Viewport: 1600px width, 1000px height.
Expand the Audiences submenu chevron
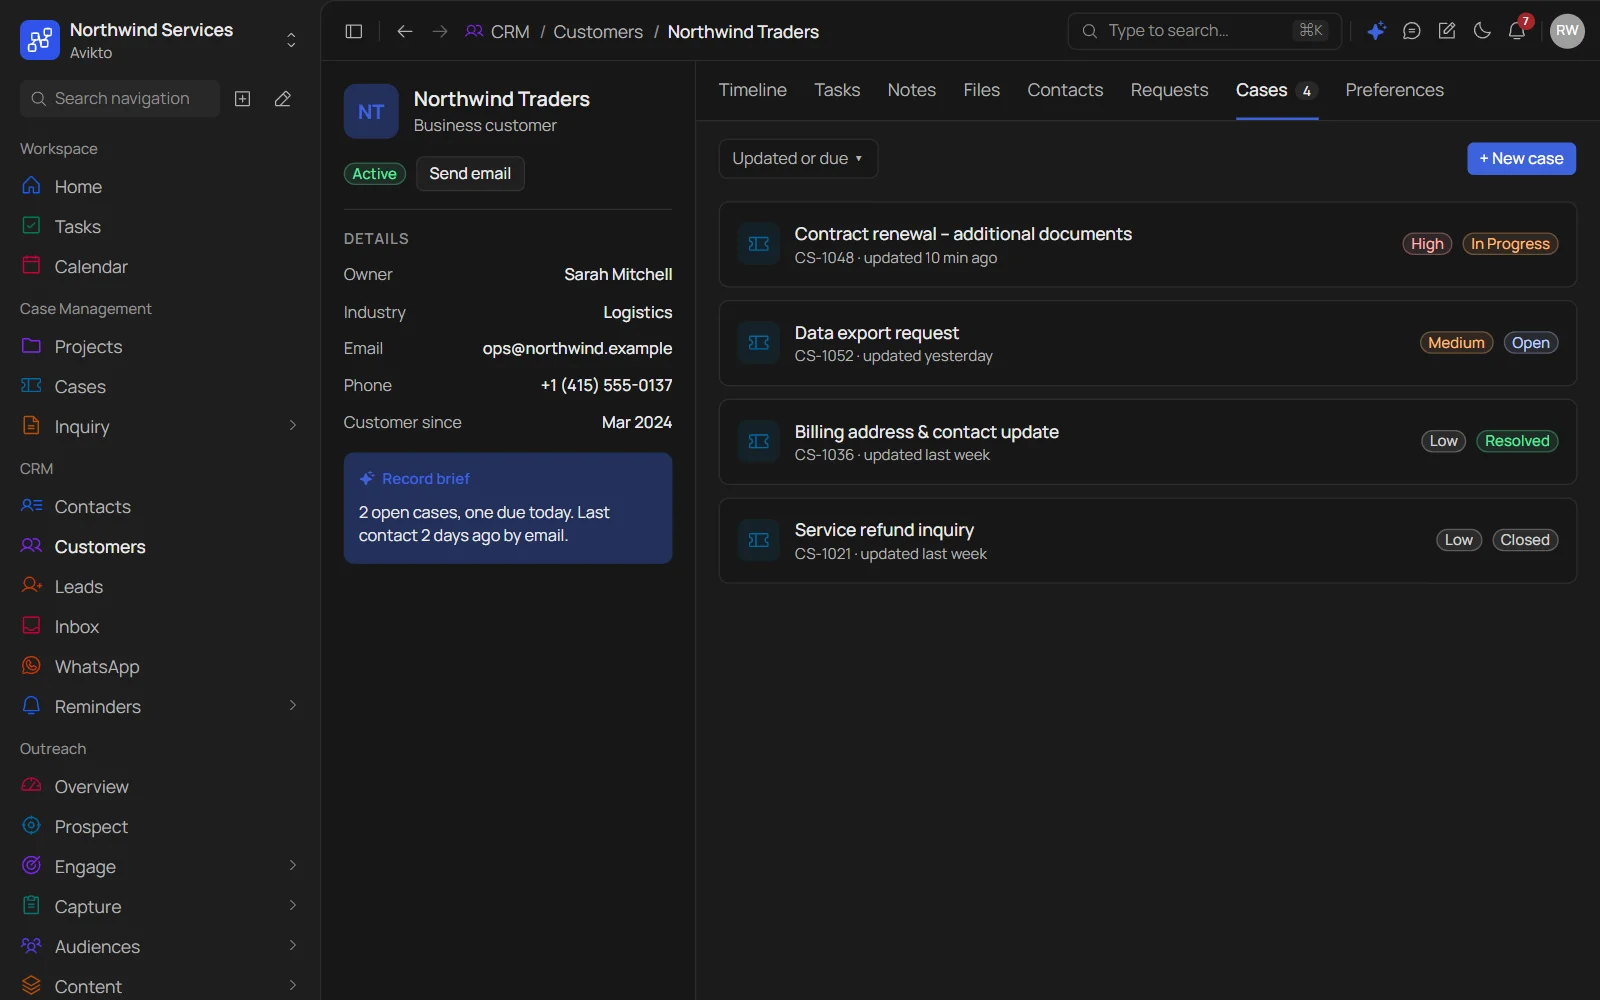tap(293, 946)
